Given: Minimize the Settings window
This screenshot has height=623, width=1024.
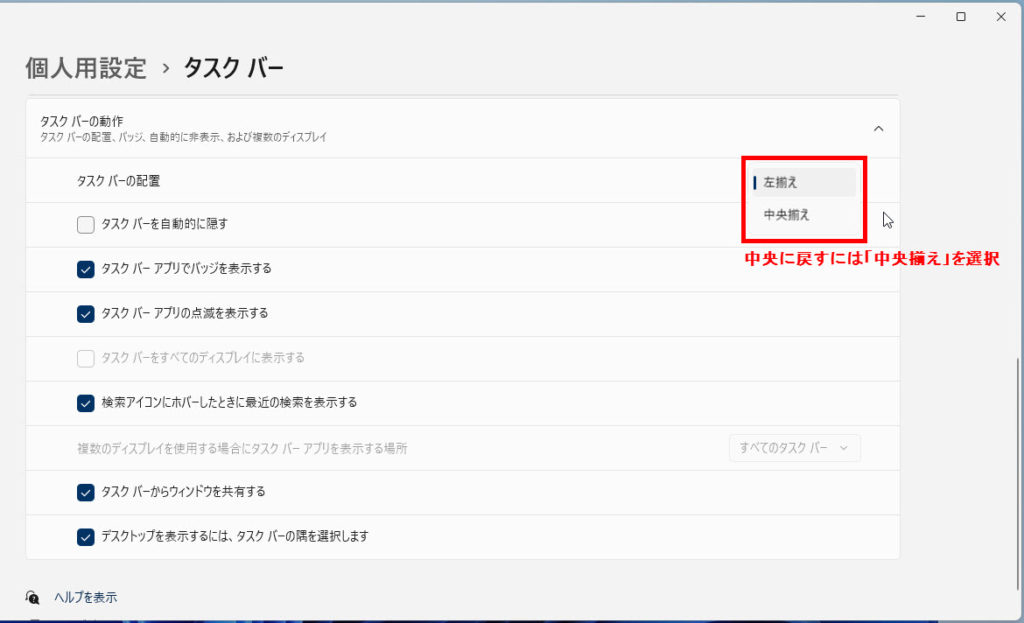Looking at the screenshot, I should [x=919, y=17].
